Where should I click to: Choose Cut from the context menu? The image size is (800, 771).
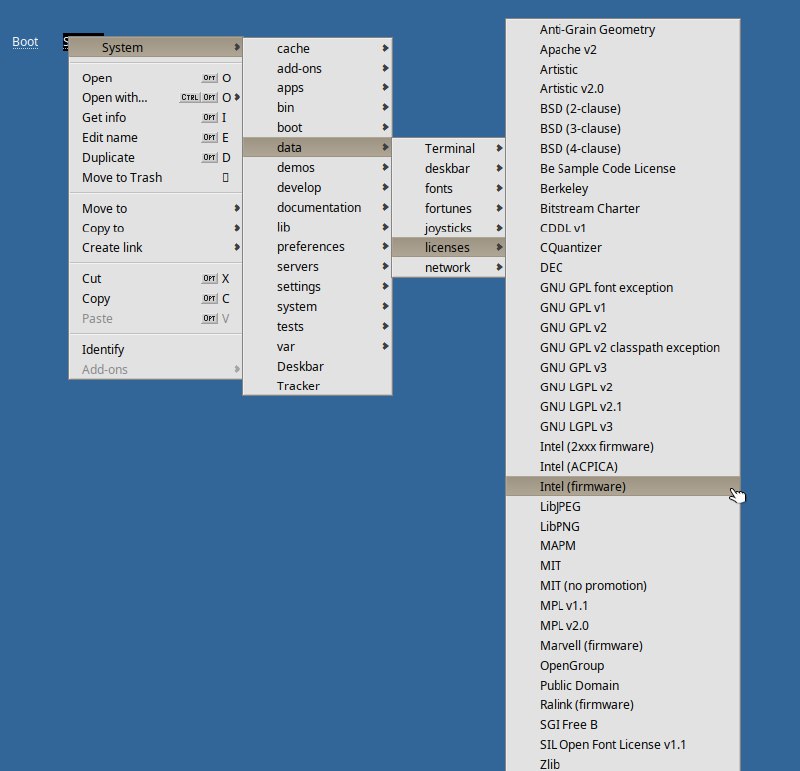point(92,279)
